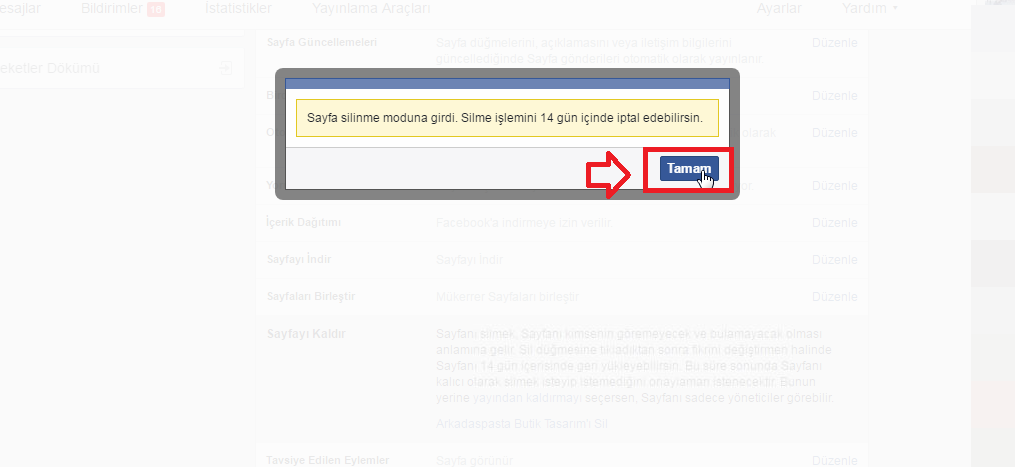Viewport: 1015px width, 467px height.
Task: Click the dialog's blue title bar
Action: 508,84
